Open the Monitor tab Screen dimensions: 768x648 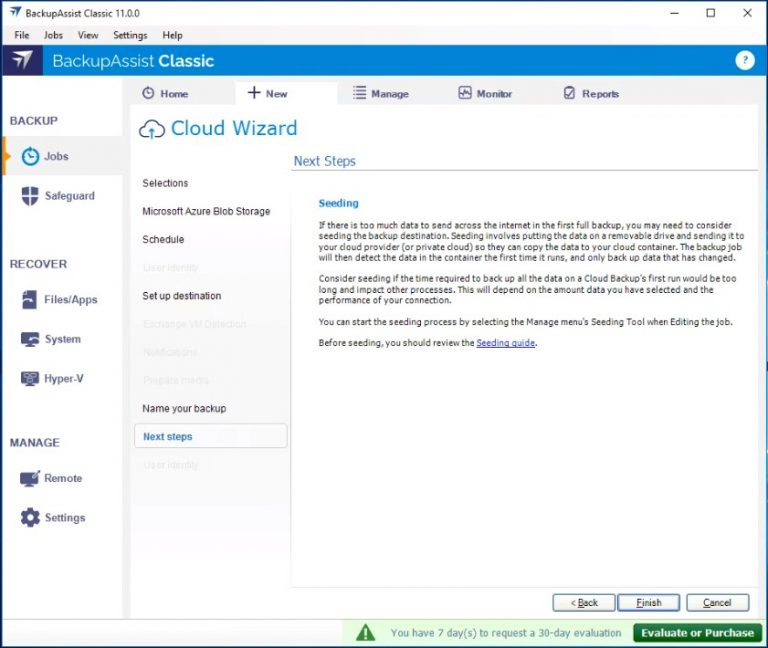click(485, 94)
